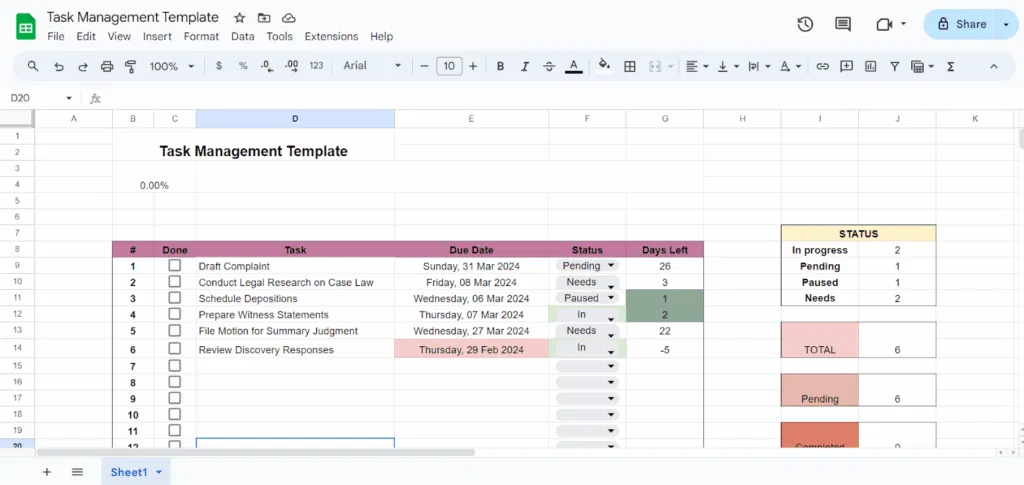Image resolution: width=1024 pixels, height=485 pixels.
Task: Open the fill color bucket
Action: tap(604, 66)
